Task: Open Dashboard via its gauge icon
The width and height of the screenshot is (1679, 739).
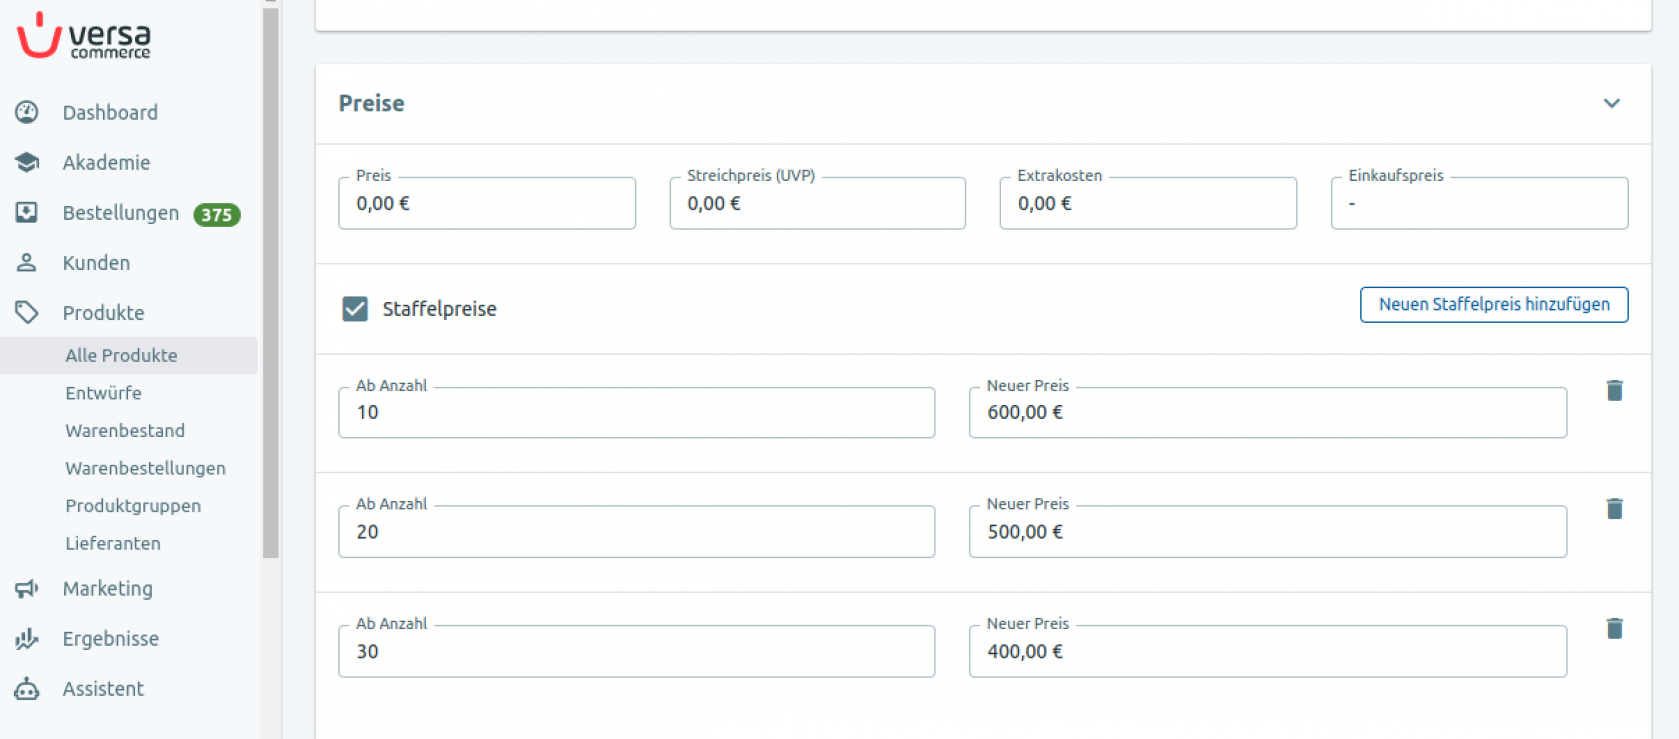Action: point(27,112)
